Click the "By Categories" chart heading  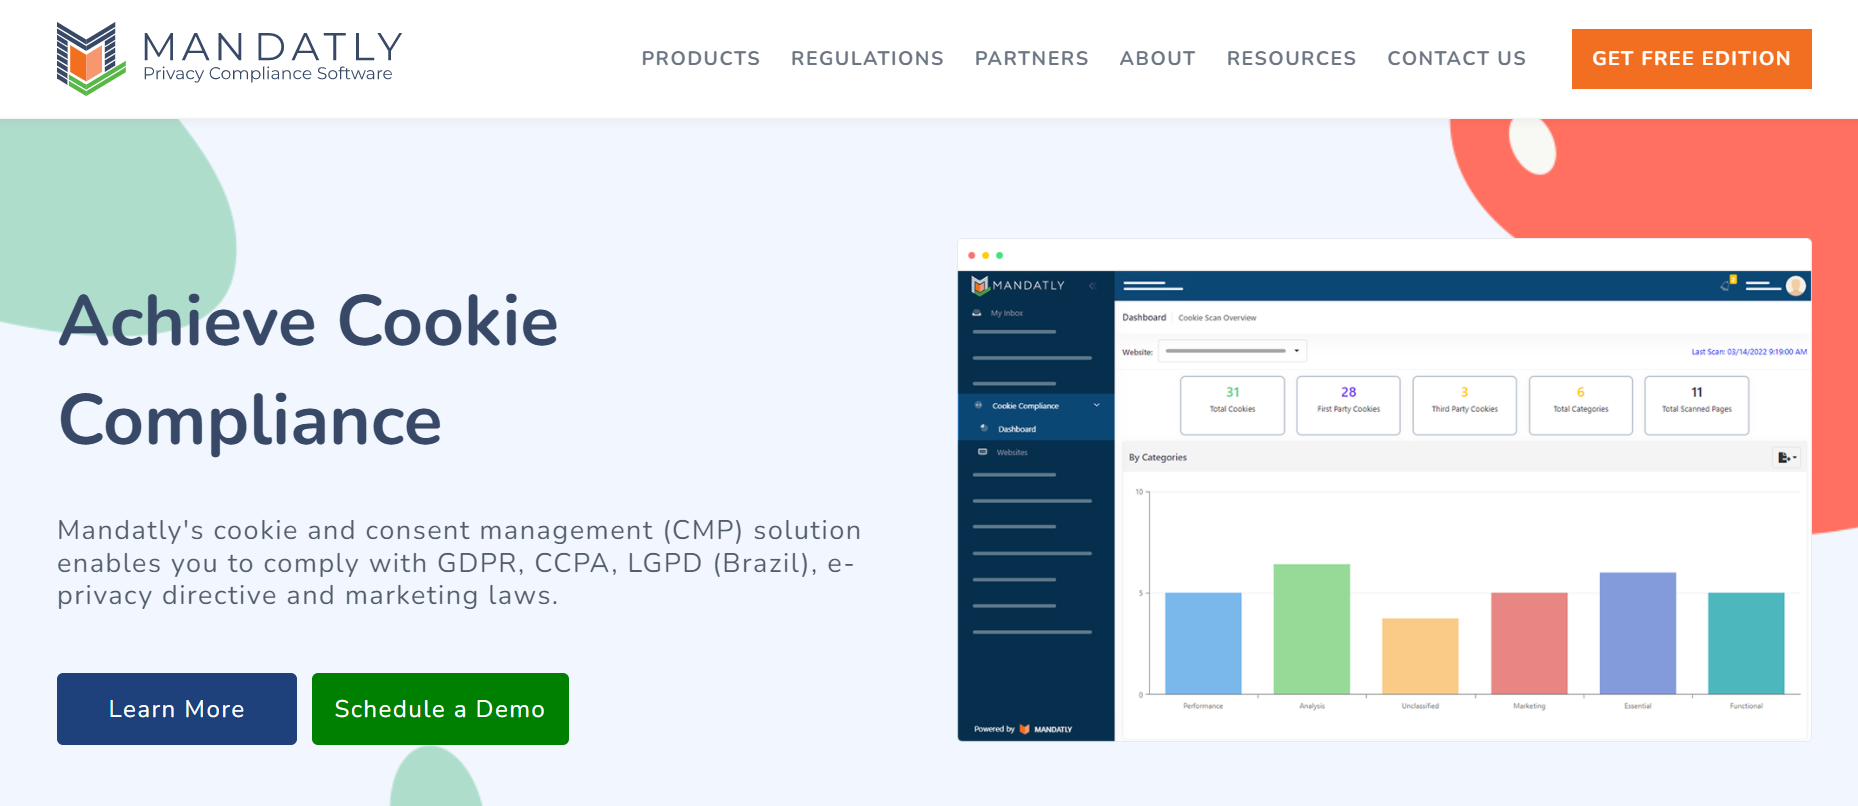point(1158,458)
